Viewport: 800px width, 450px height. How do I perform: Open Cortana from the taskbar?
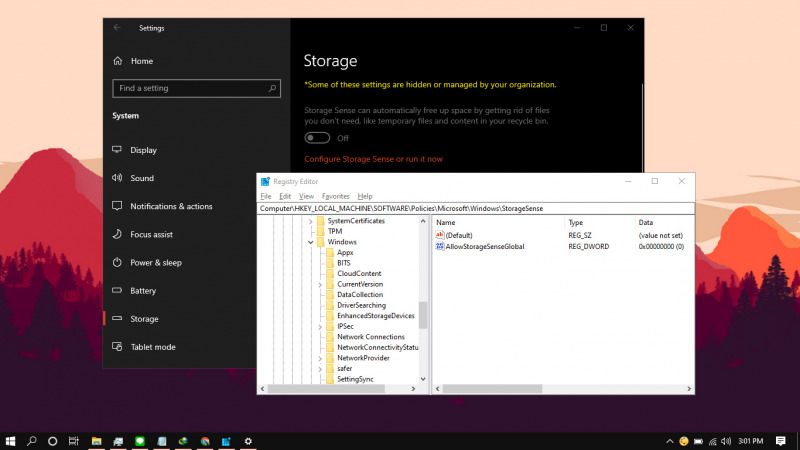(52, 441)
